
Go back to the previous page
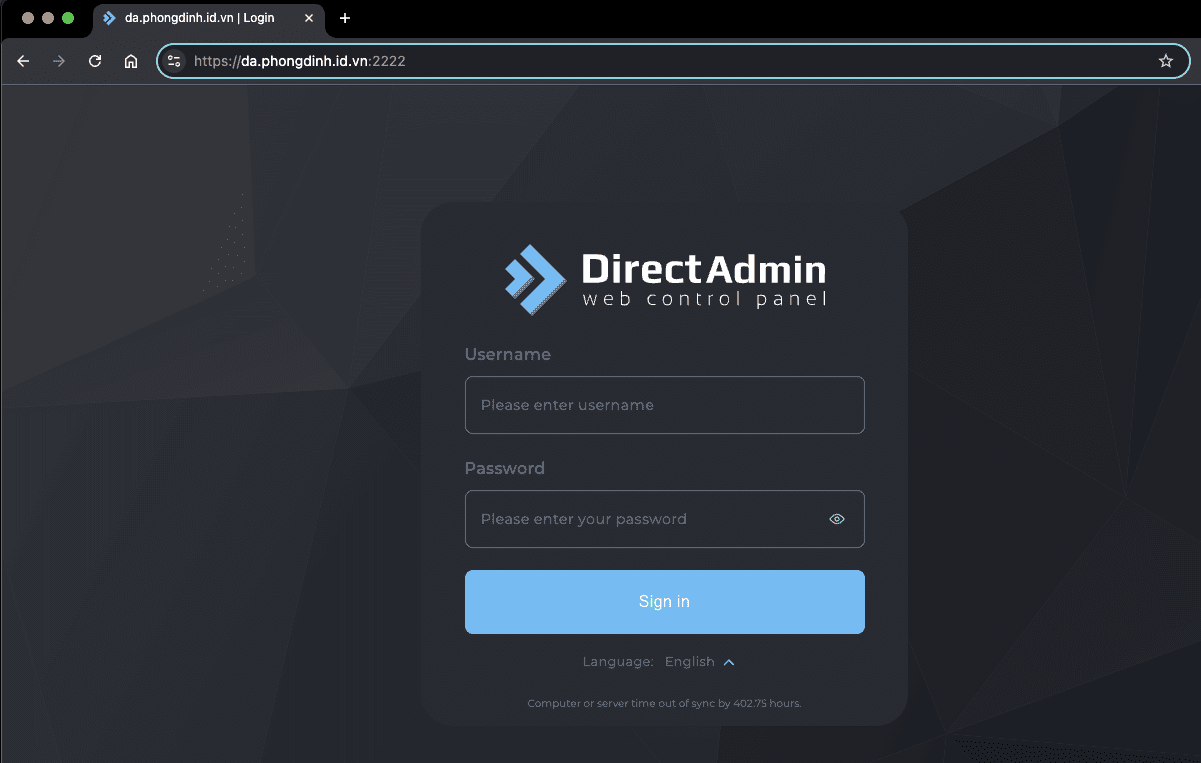[23, 61]
